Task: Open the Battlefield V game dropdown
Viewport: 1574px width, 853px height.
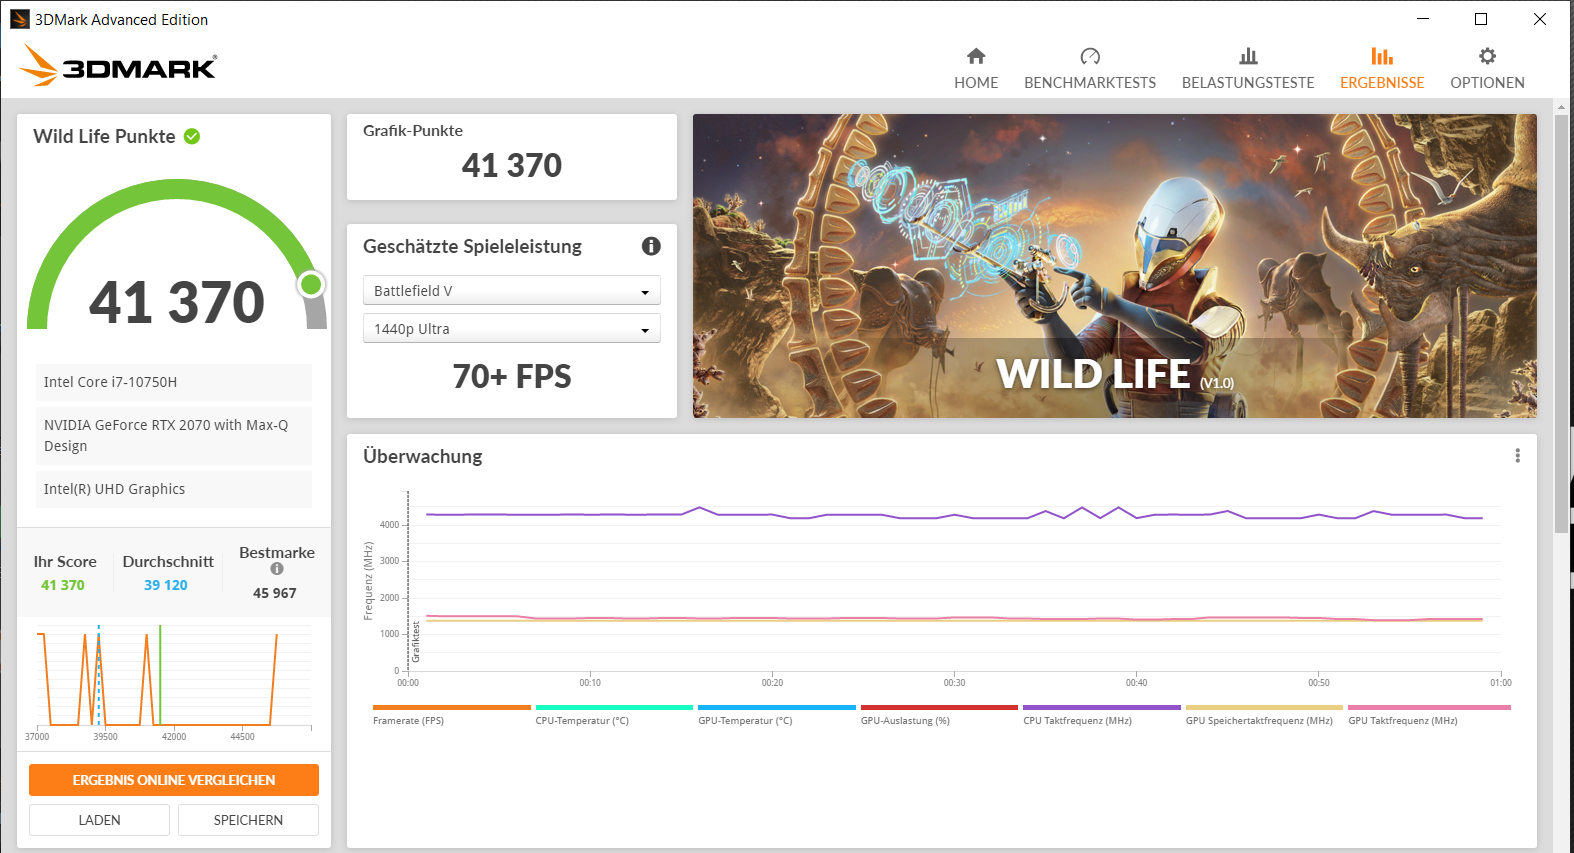Action: [x=511, y=291]
